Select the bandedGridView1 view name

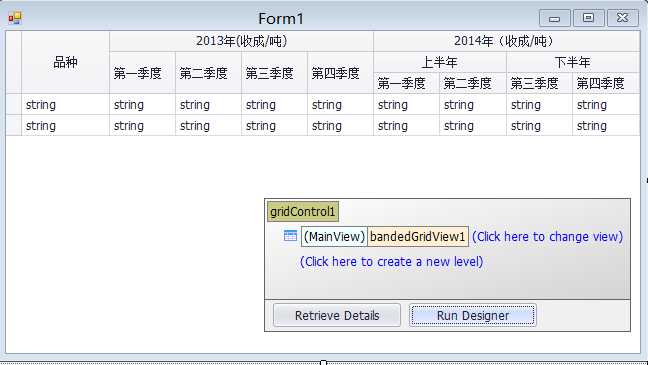pos(418,236)
